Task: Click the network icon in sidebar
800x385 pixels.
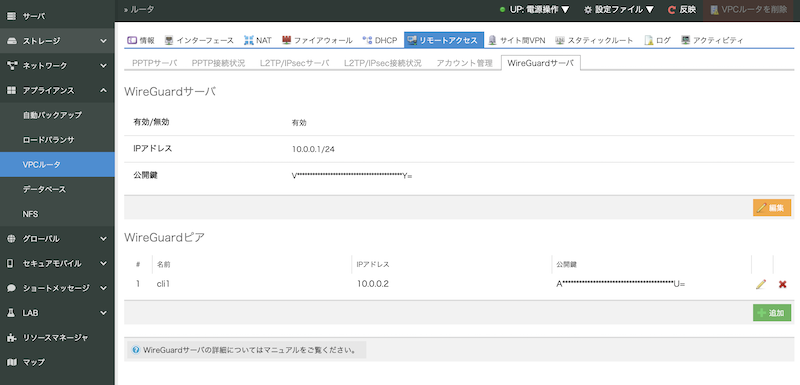Action: (x=11, y=66)
